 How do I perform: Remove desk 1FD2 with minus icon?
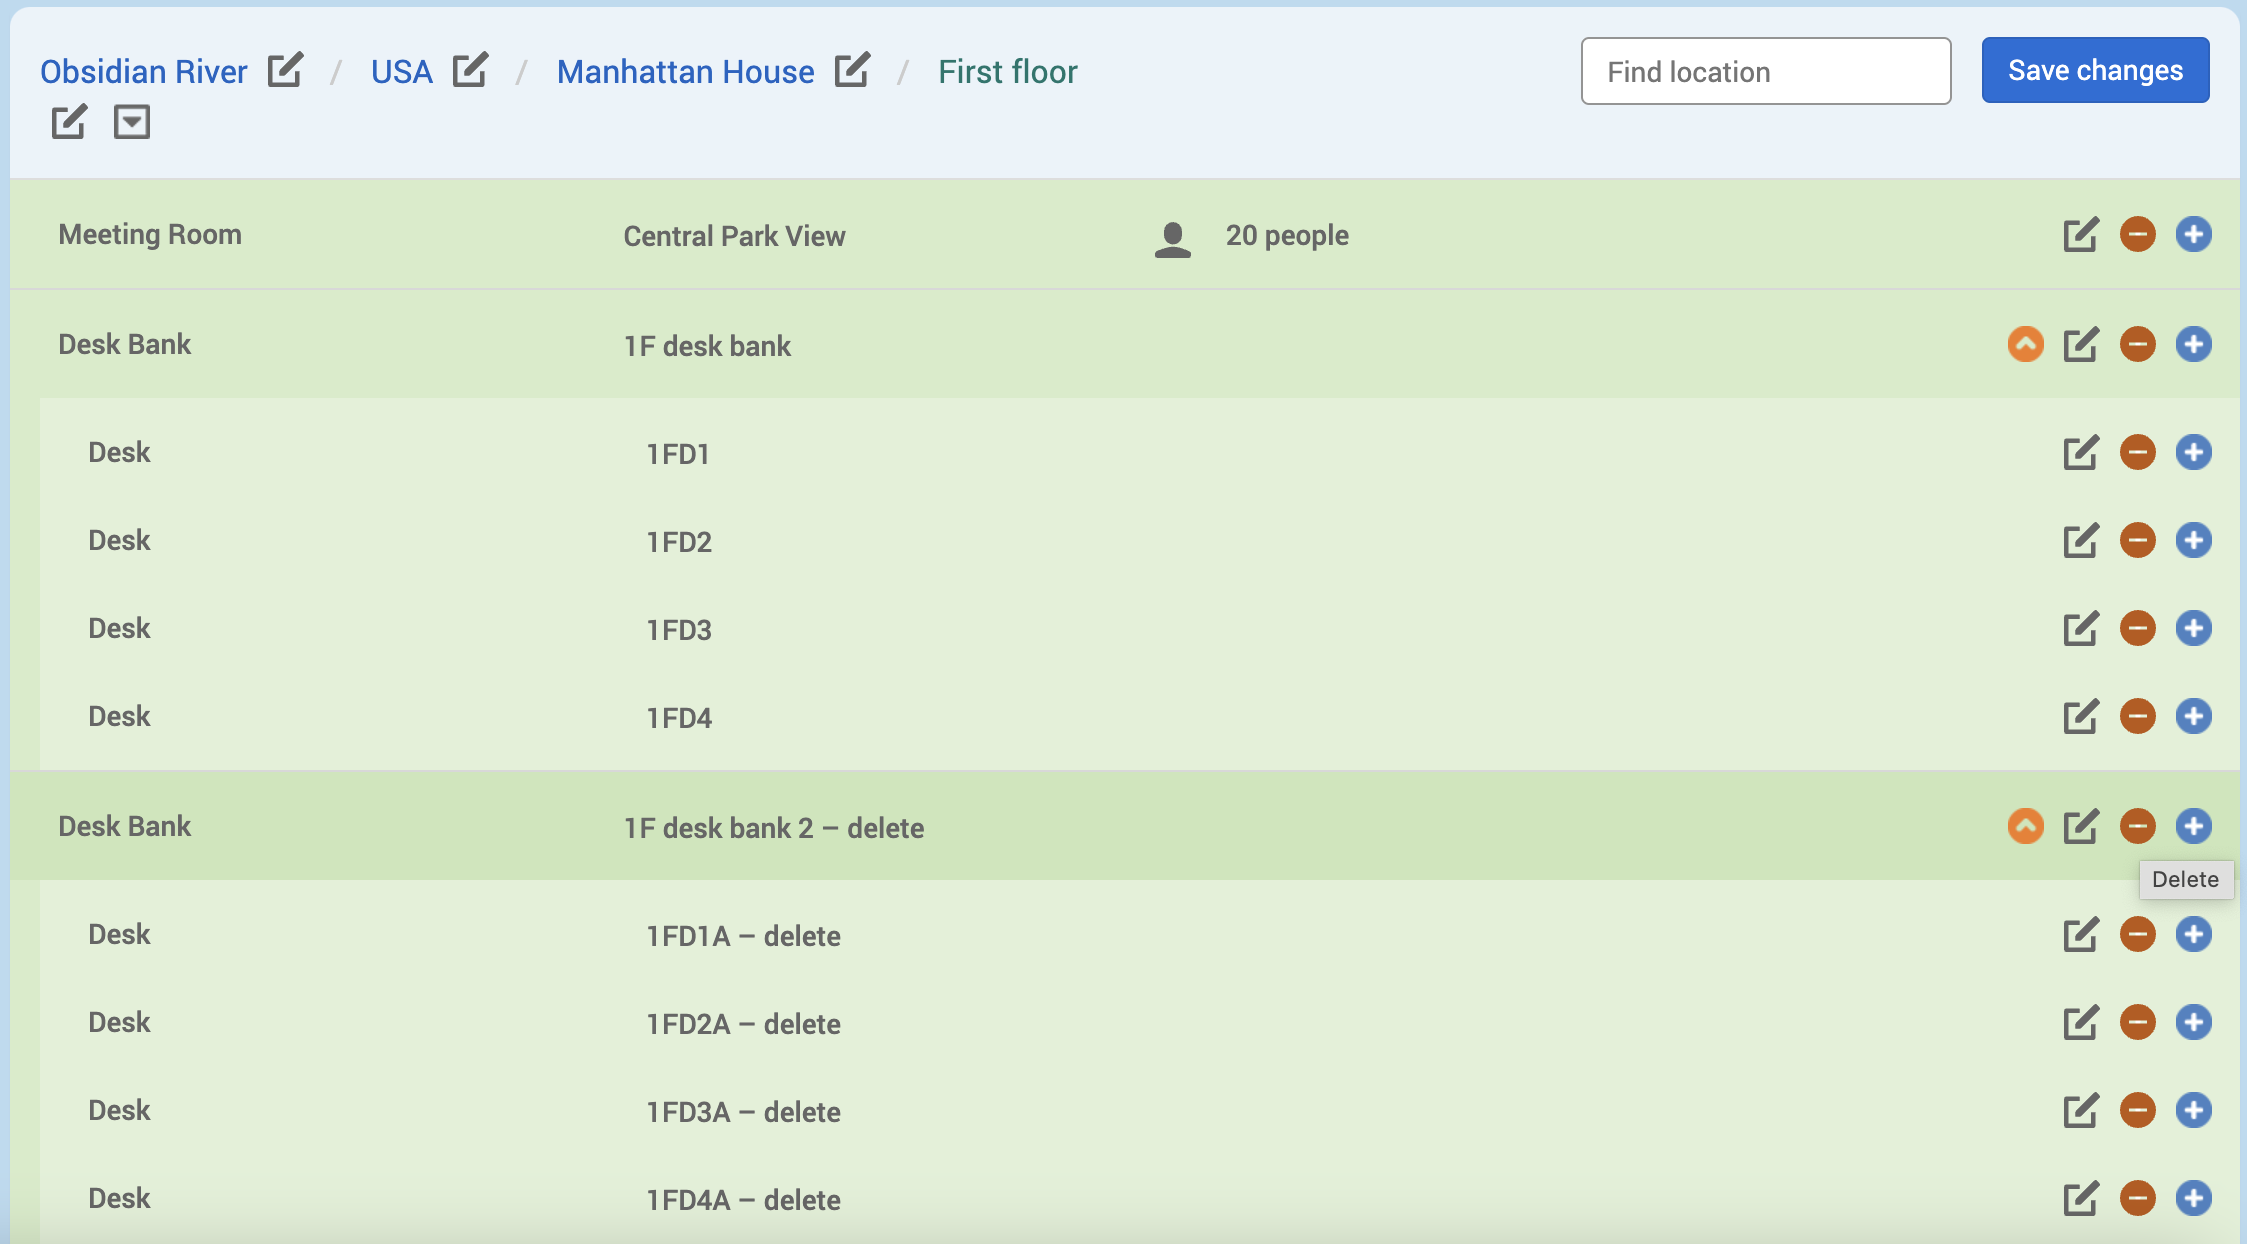coord(2137,541)
